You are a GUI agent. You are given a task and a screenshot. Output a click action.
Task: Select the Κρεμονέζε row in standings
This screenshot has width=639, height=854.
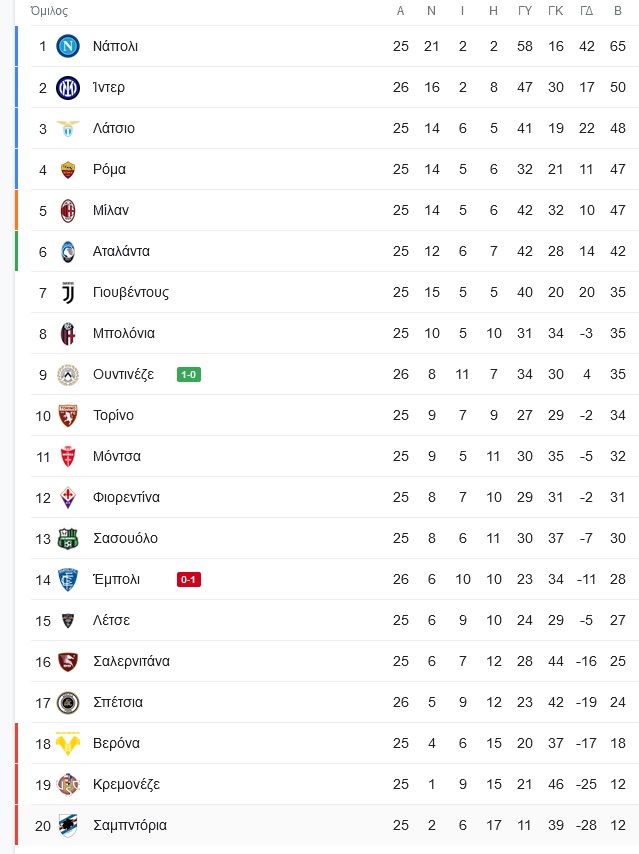(x=327, y=784)
